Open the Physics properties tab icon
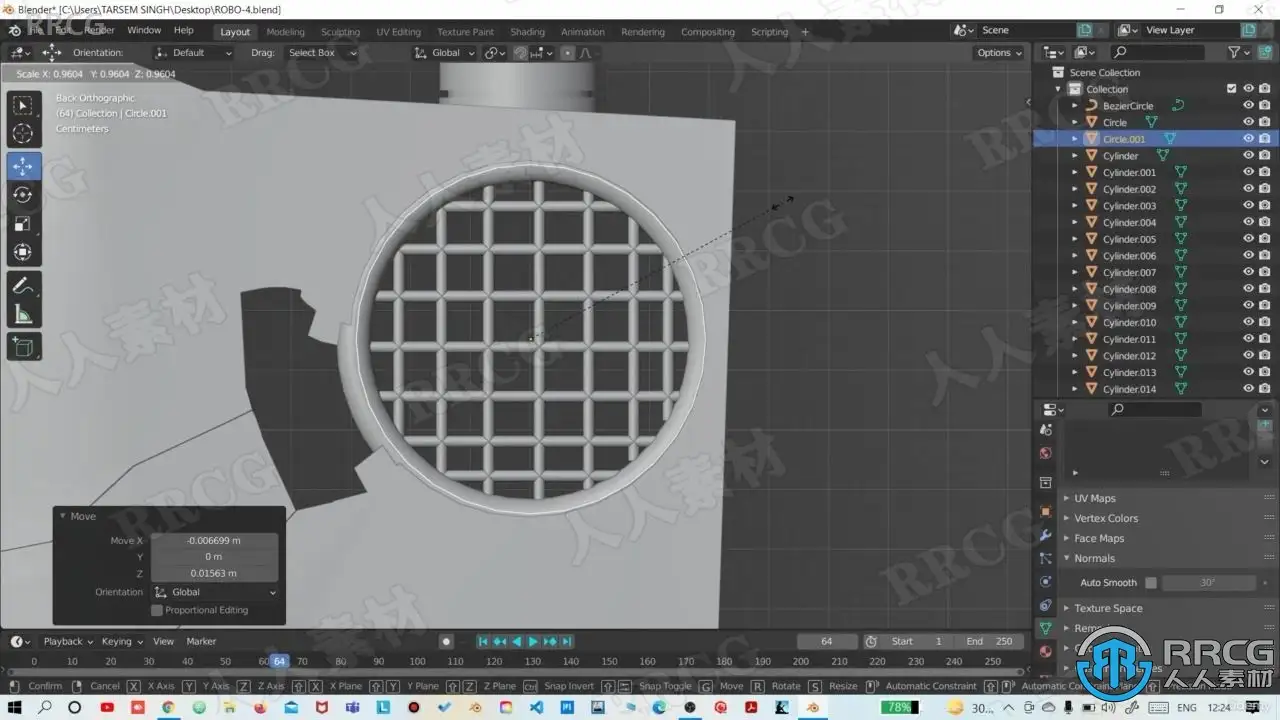The image size is (1280, 720). [1046, 582]
